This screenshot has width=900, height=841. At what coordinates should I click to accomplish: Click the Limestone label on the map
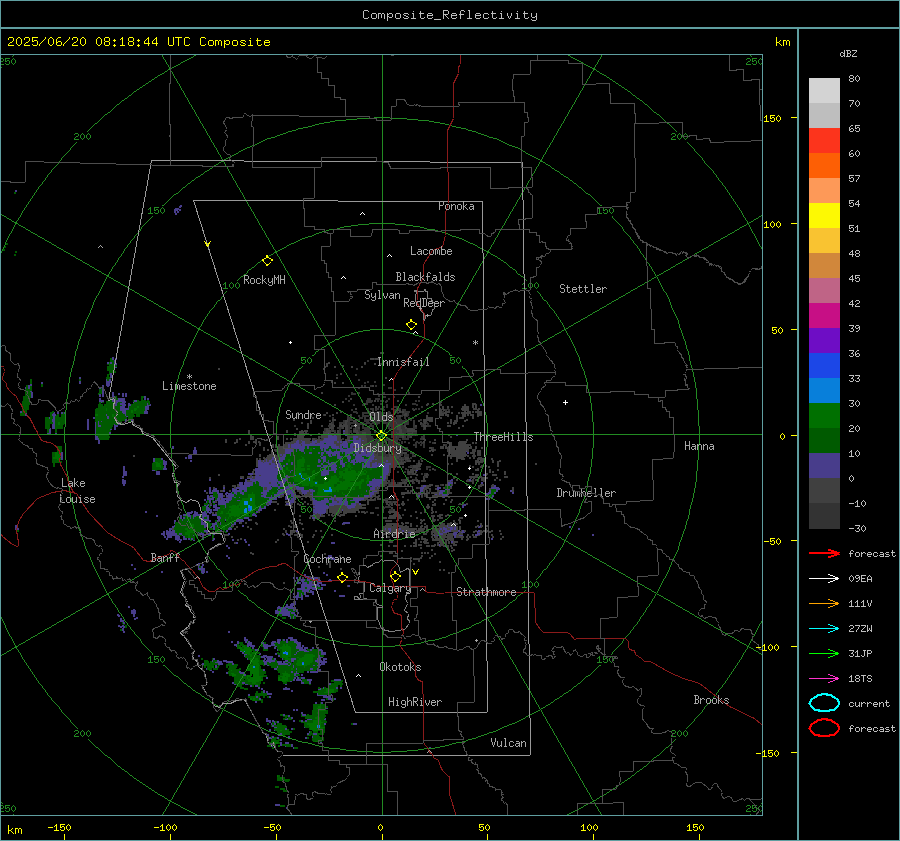[x=189, y=386]
